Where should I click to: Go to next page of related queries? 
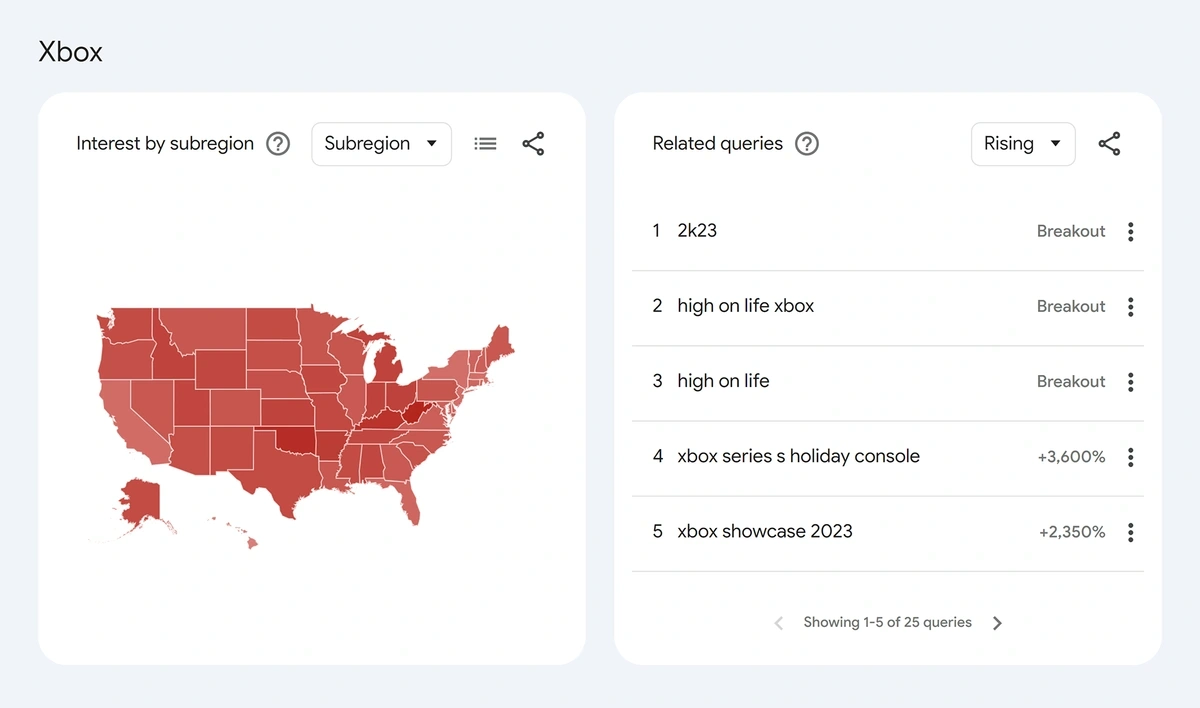[997, 623]
